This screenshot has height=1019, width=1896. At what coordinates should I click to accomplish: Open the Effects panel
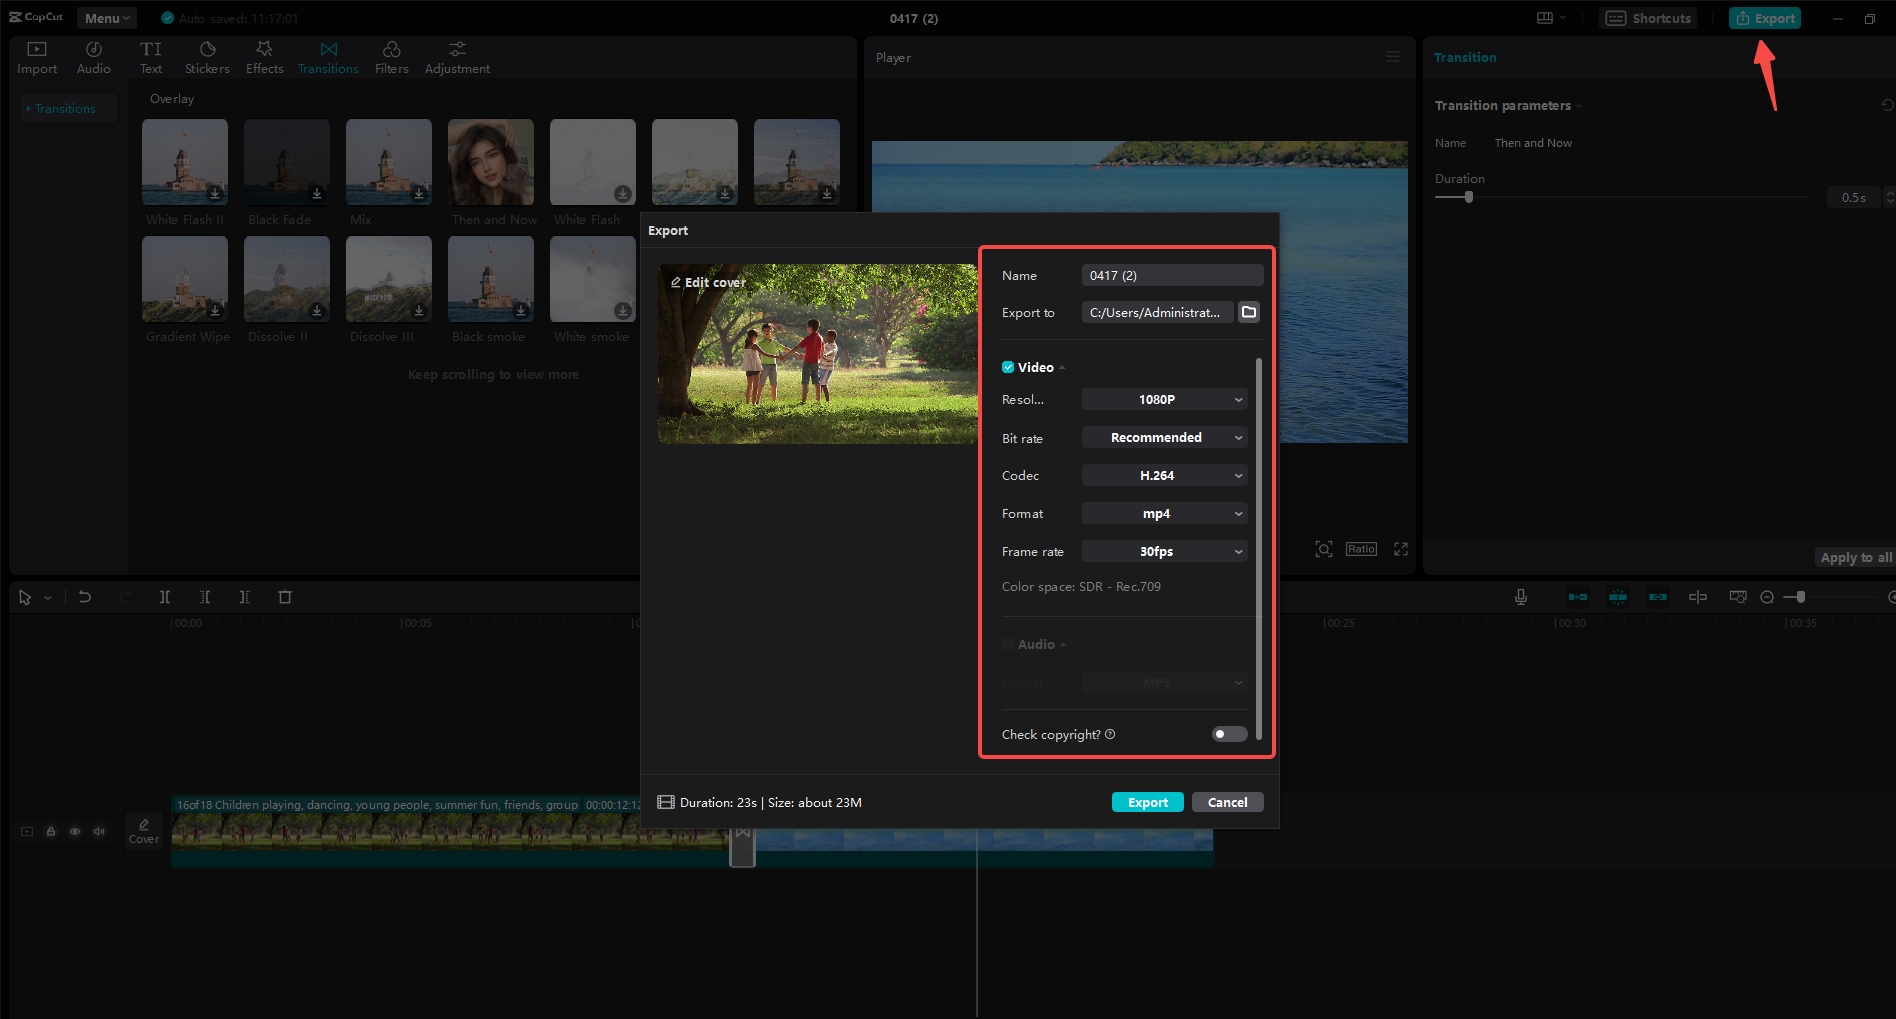pos(264,55)
